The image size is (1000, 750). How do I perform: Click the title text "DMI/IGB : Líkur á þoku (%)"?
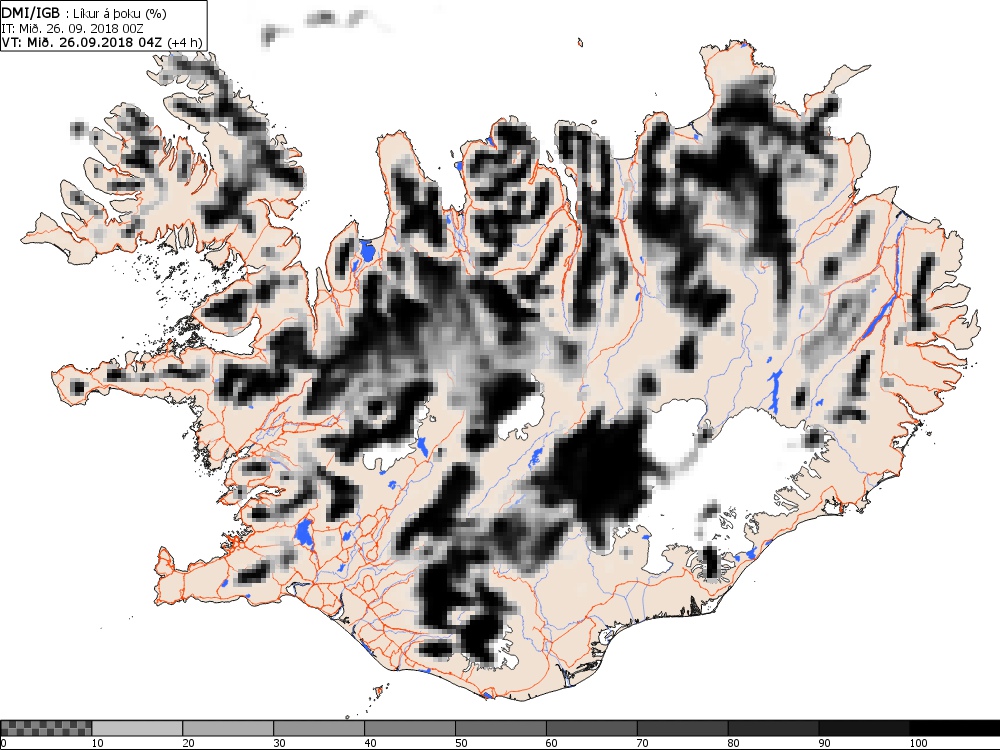[84, 13]
